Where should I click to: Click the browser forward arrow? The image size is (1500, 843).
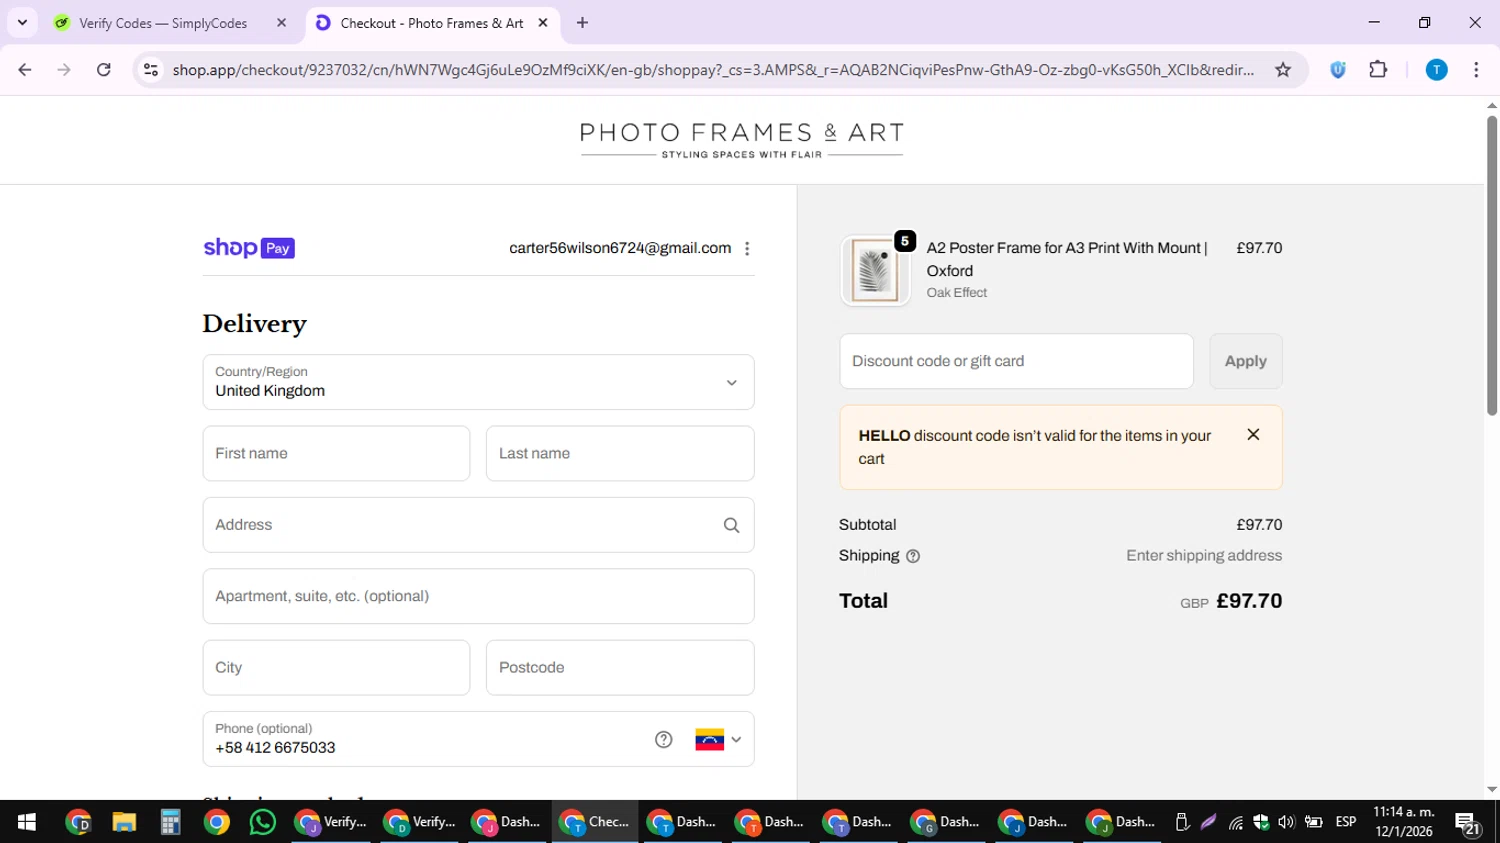pyautogui.click(x=64, y=70)
